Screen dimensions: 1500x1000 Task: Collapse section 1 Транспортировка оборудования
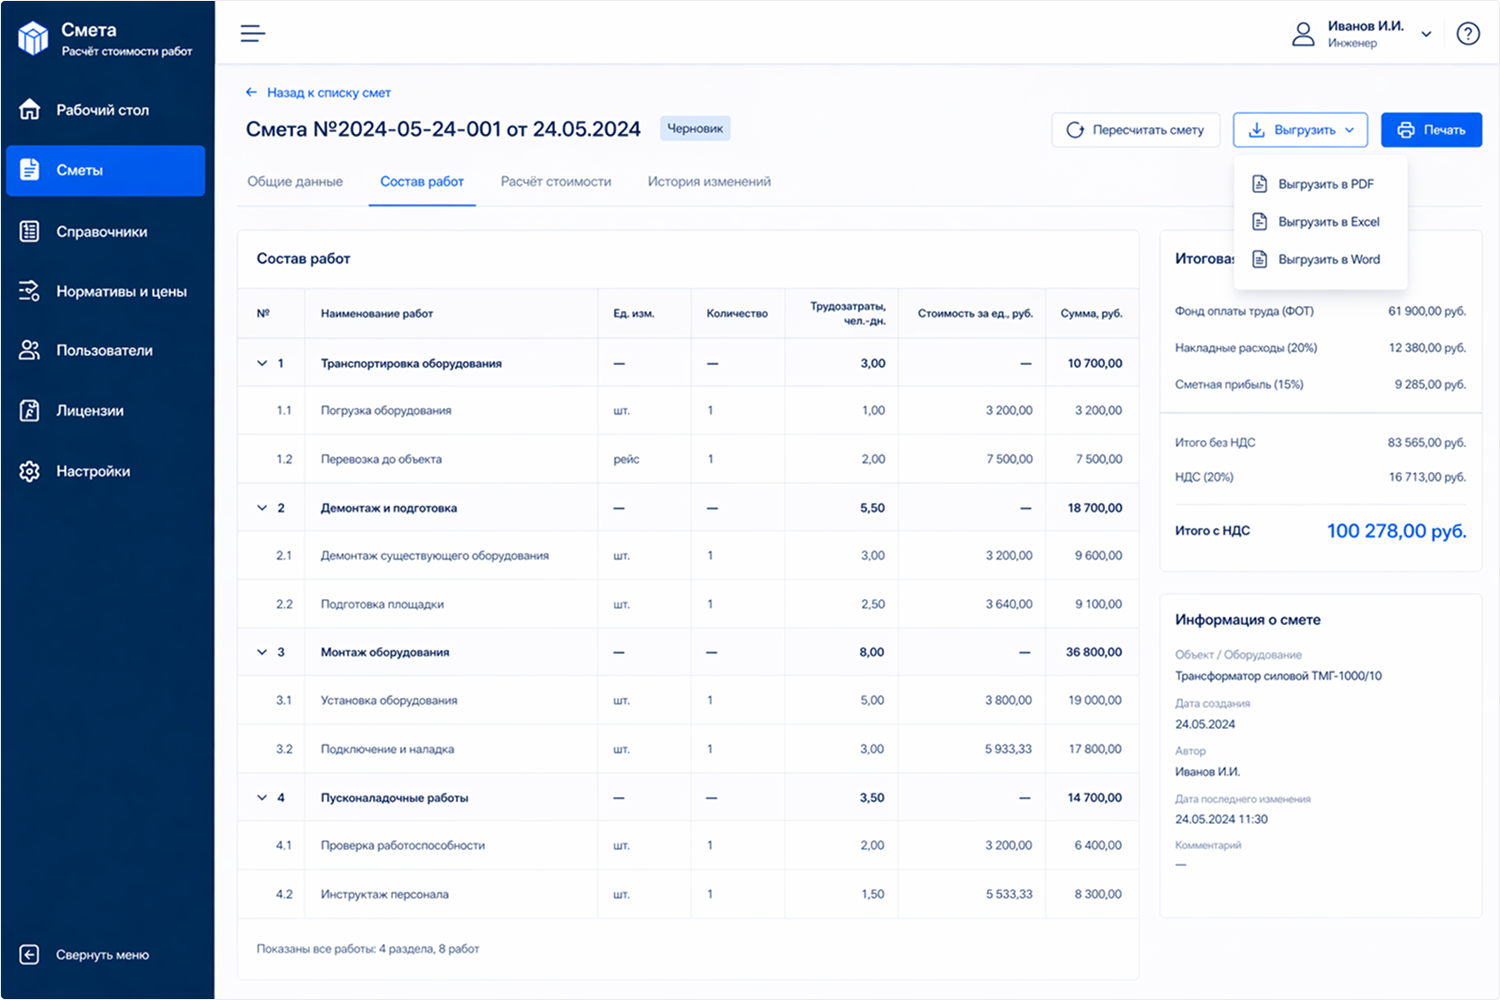click(x=262, y=364)
